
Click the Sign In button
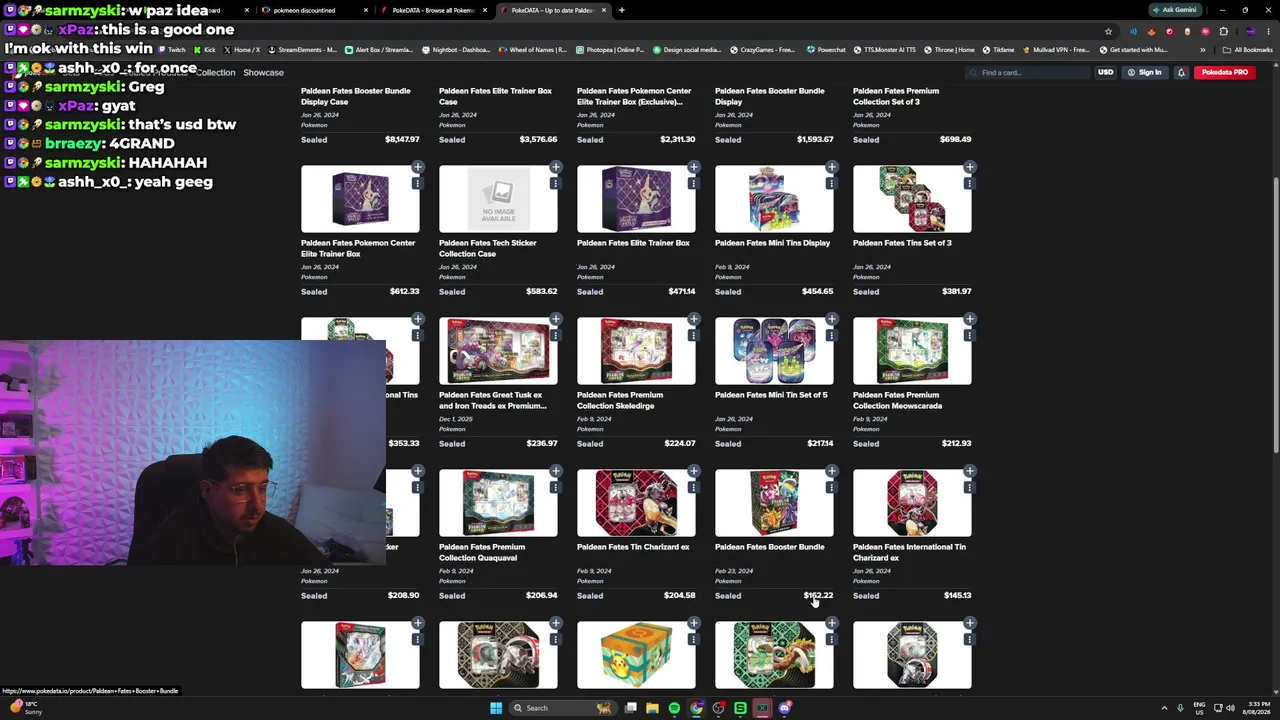1145,72
